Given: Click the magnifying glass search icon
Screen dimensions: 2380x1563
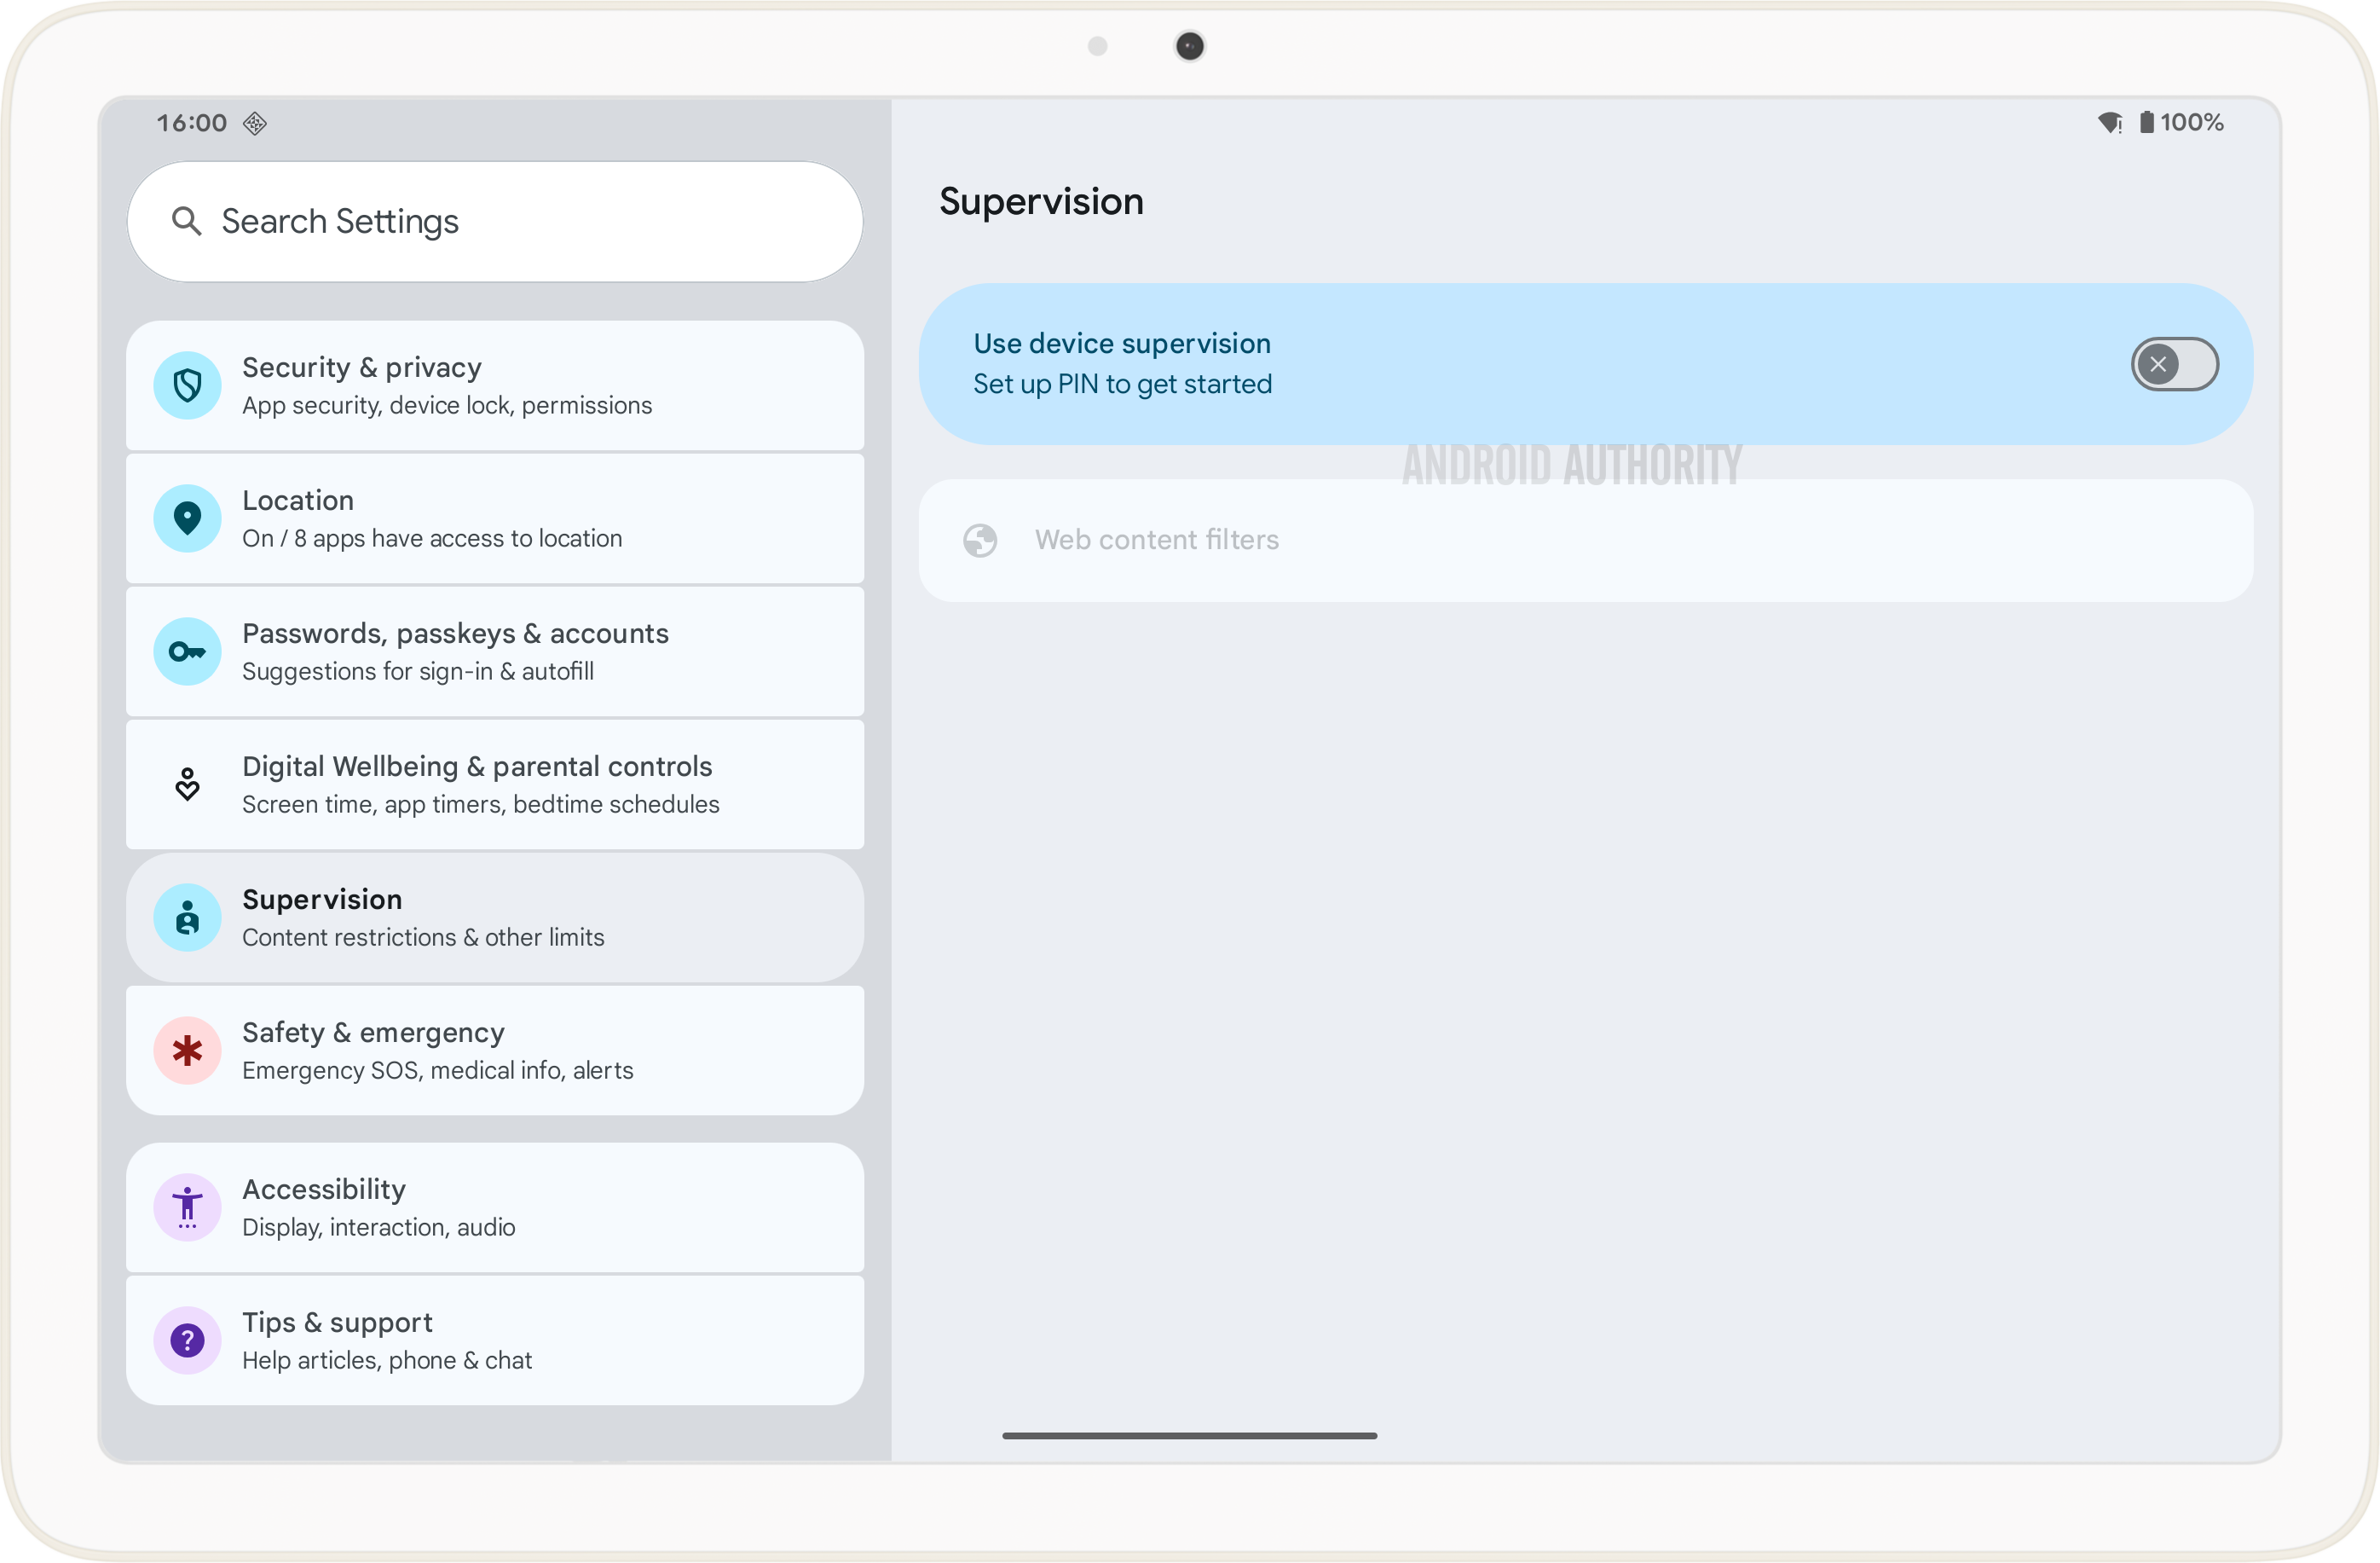Looking at the screenshot, I should [186, 221].
